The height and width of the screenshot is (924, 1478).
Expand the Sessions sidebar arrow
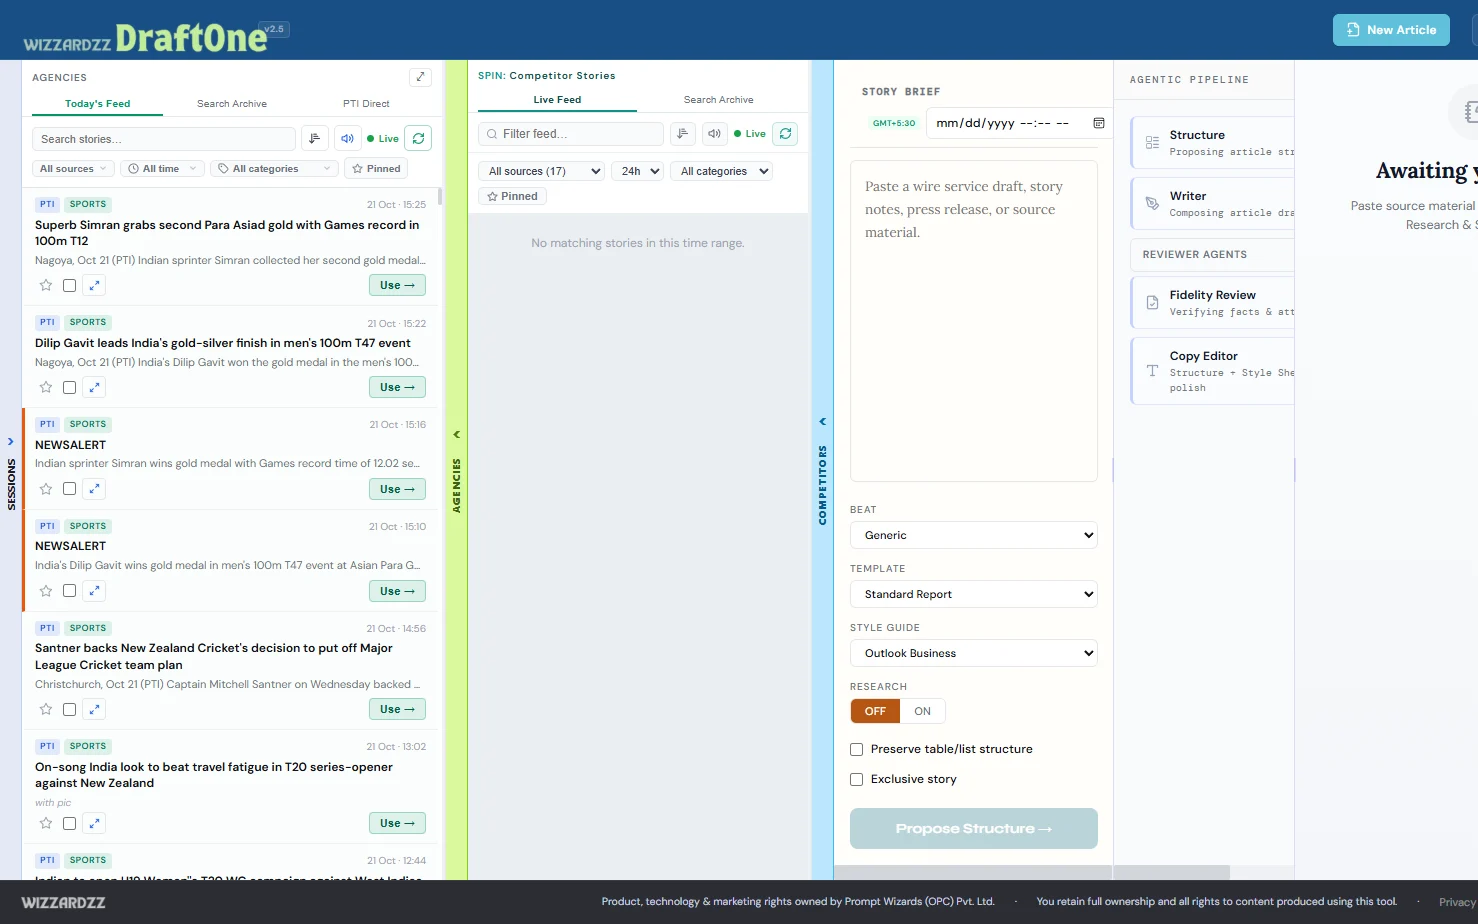(11, 441)
